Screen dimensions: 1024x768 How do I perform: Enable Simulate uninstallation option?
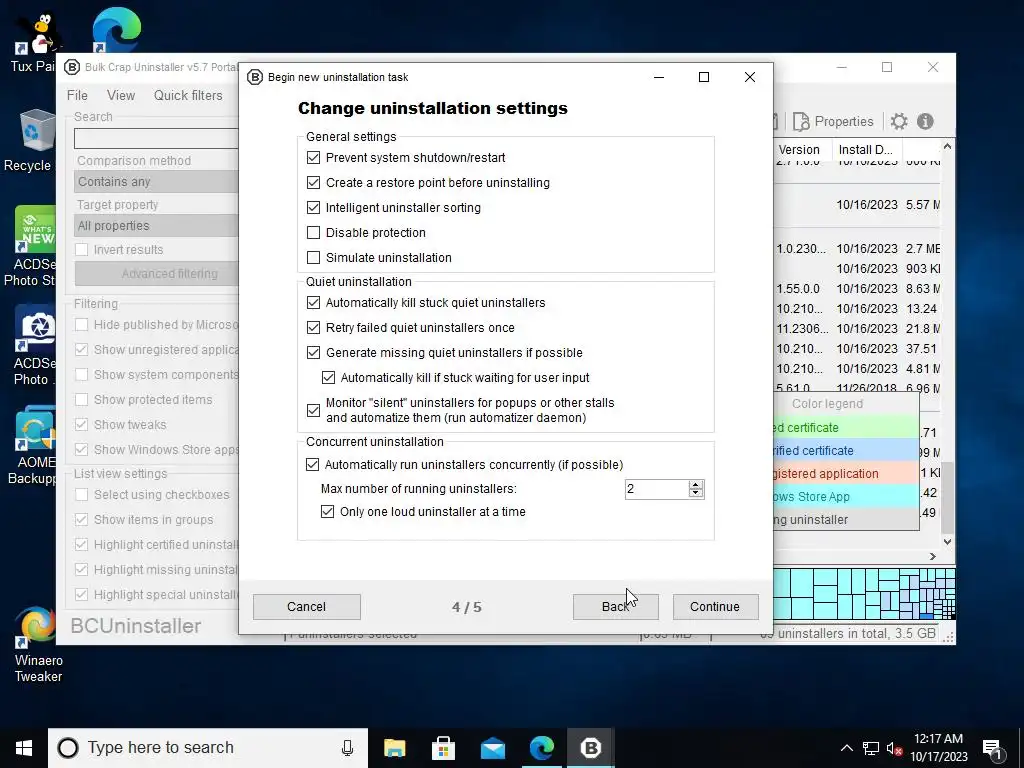point(313,257)
